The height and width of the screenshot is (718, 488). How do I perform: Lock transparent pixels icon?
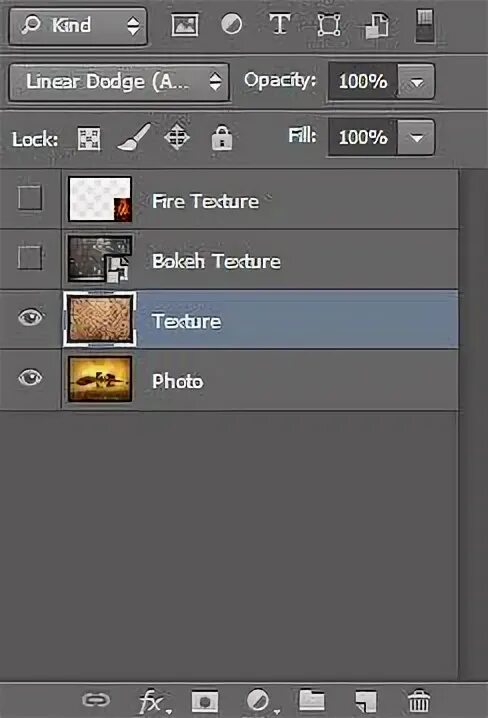(x=89, y=139)
